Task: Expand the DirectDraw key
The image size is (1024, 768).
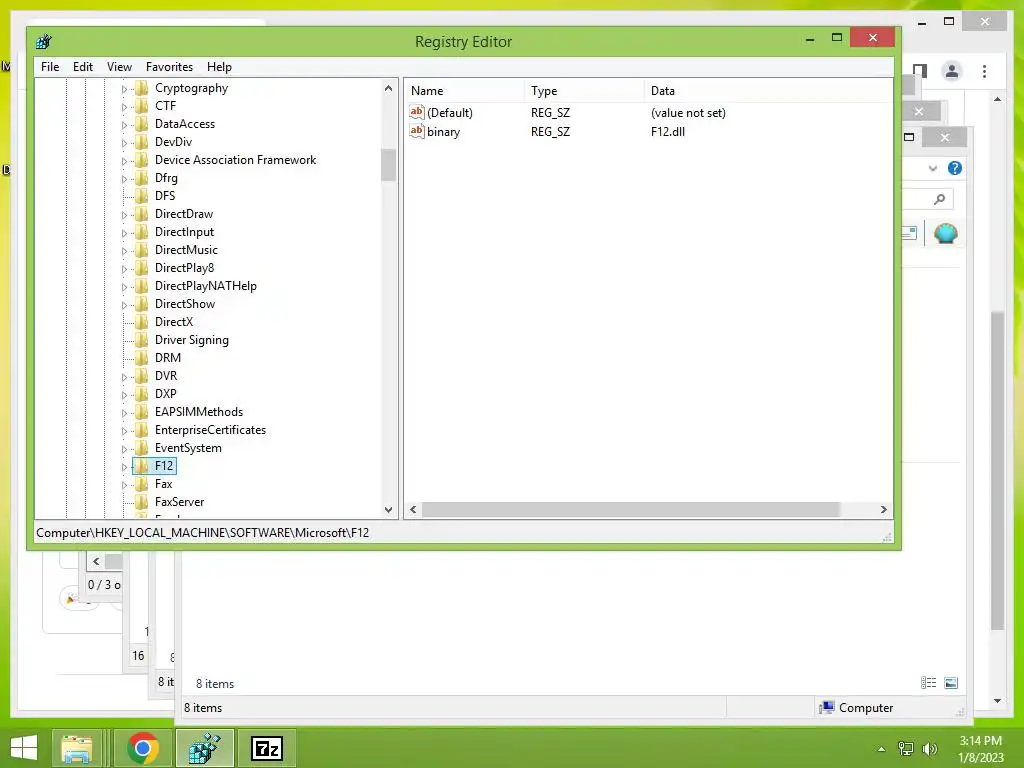Action: pyautogui.click(x=124, y=215)
